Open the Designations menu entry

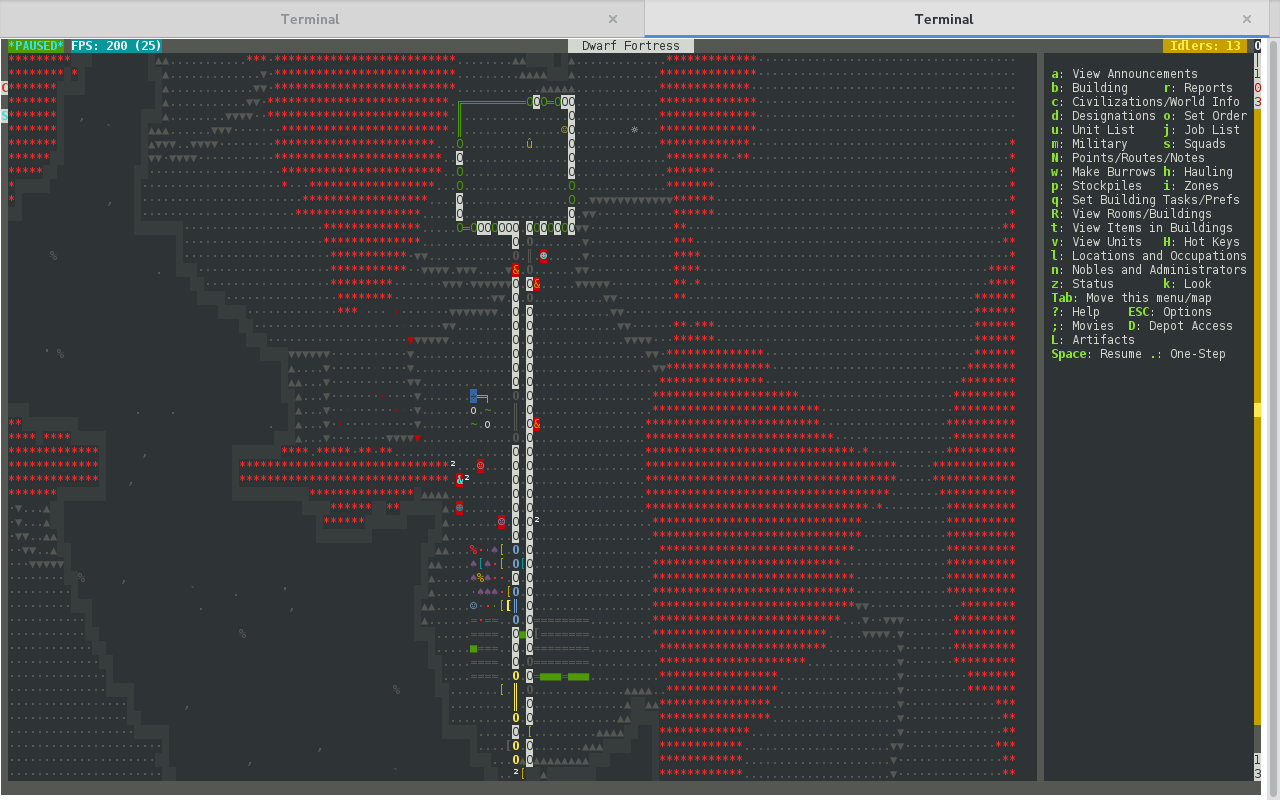pyautogui.click(x=1103, y=116)
